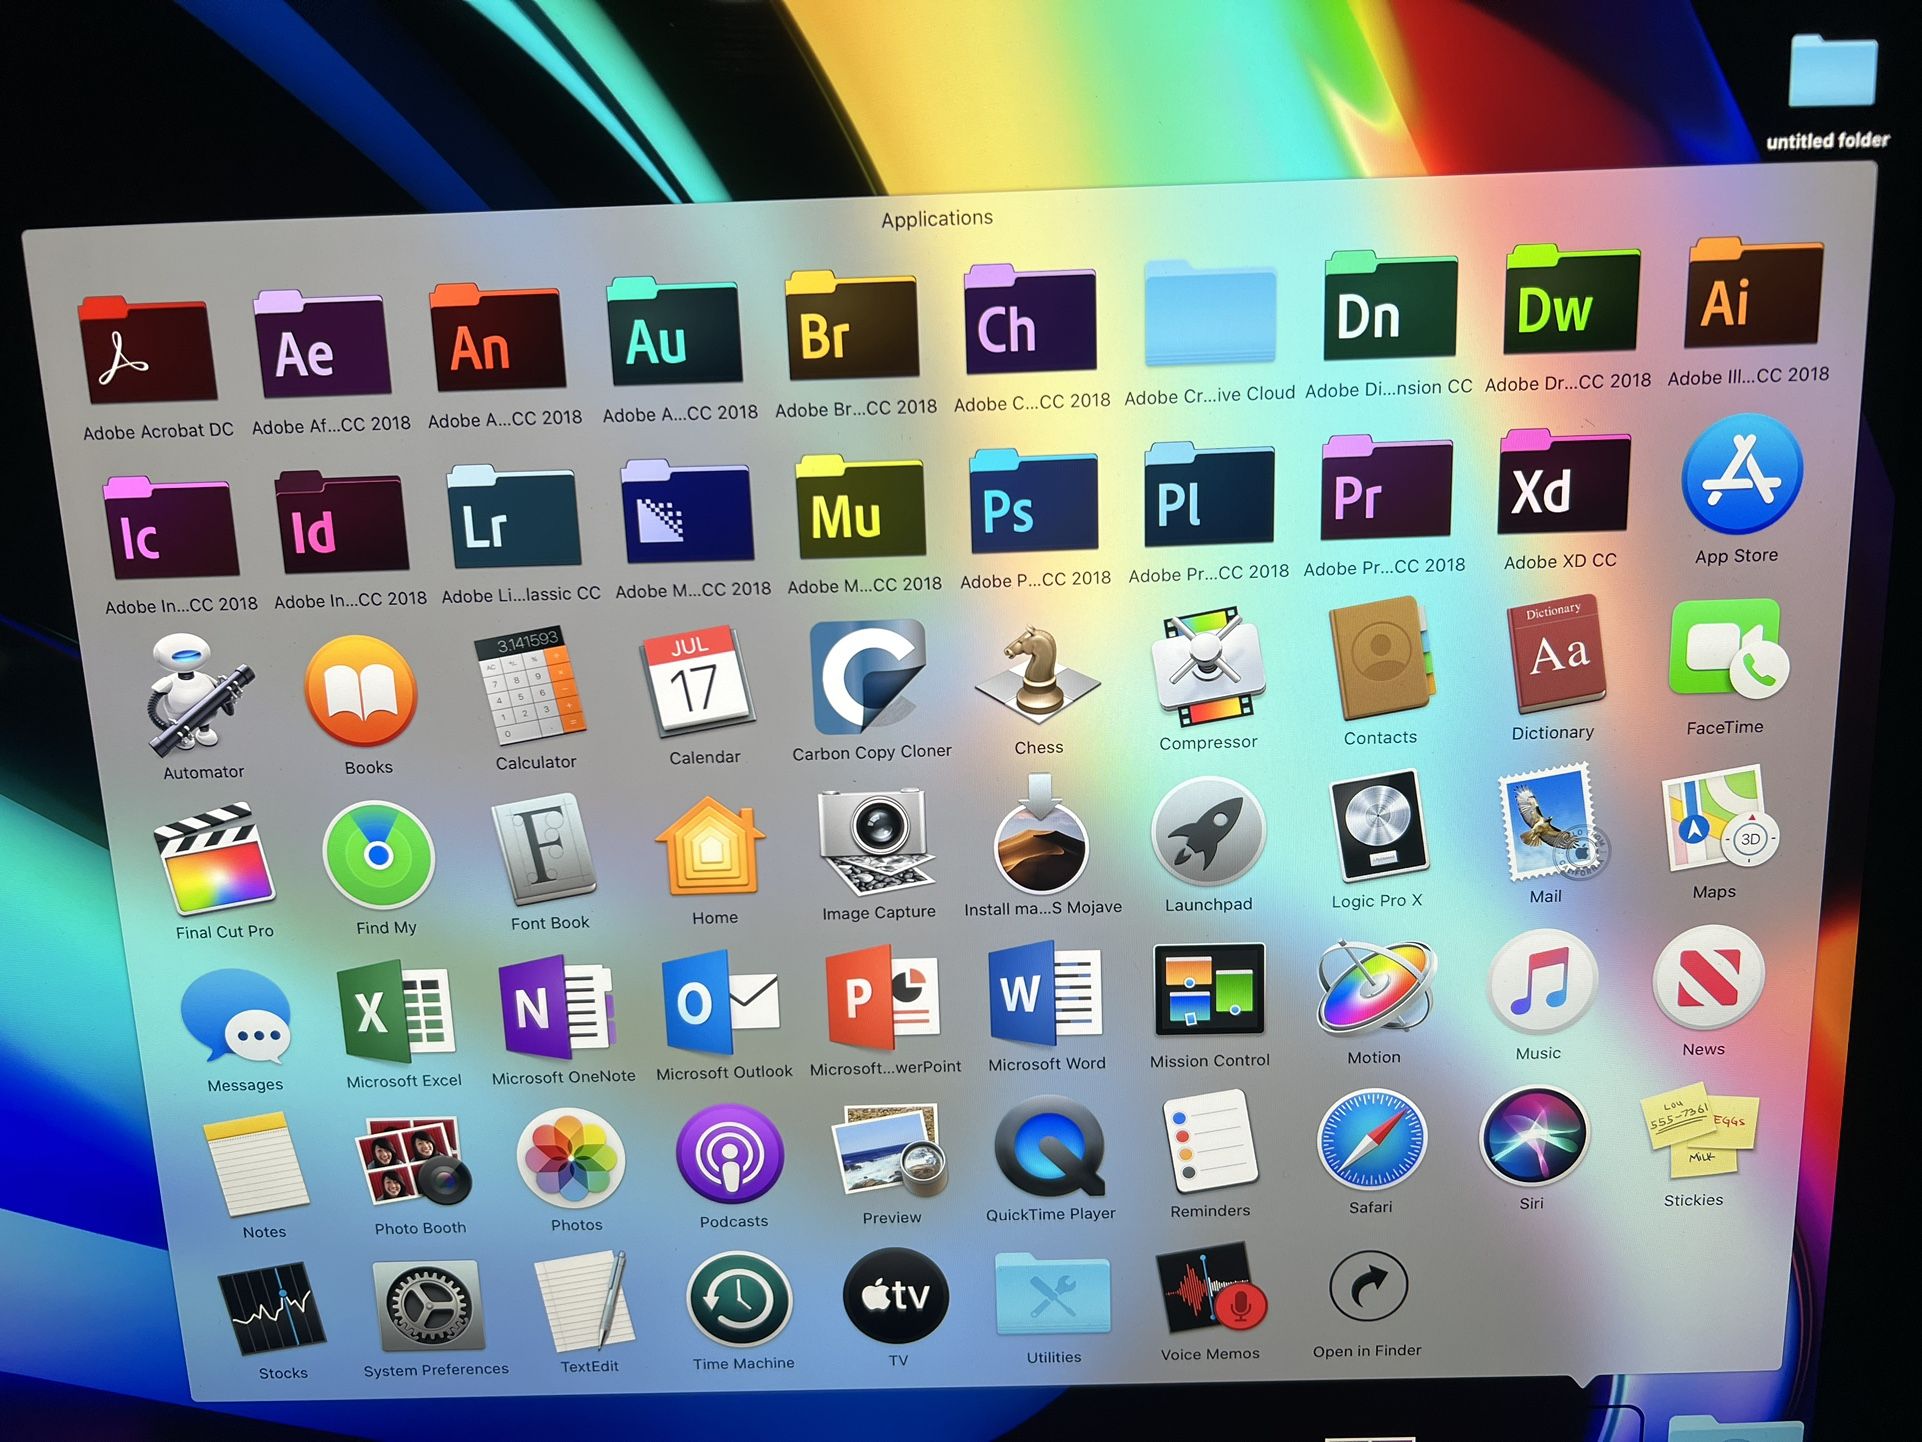Launch Compressor
Screen dimensions: 1922x1442
click(x=1207, y=666)
